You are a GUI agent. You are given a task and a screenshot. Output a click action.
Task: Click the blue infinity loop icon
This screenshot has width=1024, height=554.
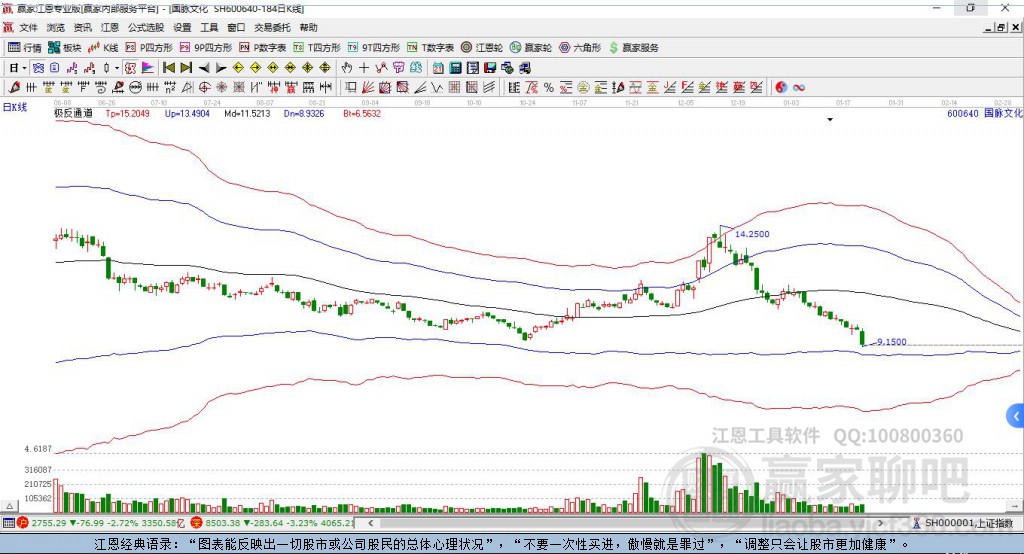tap(799, 87)
